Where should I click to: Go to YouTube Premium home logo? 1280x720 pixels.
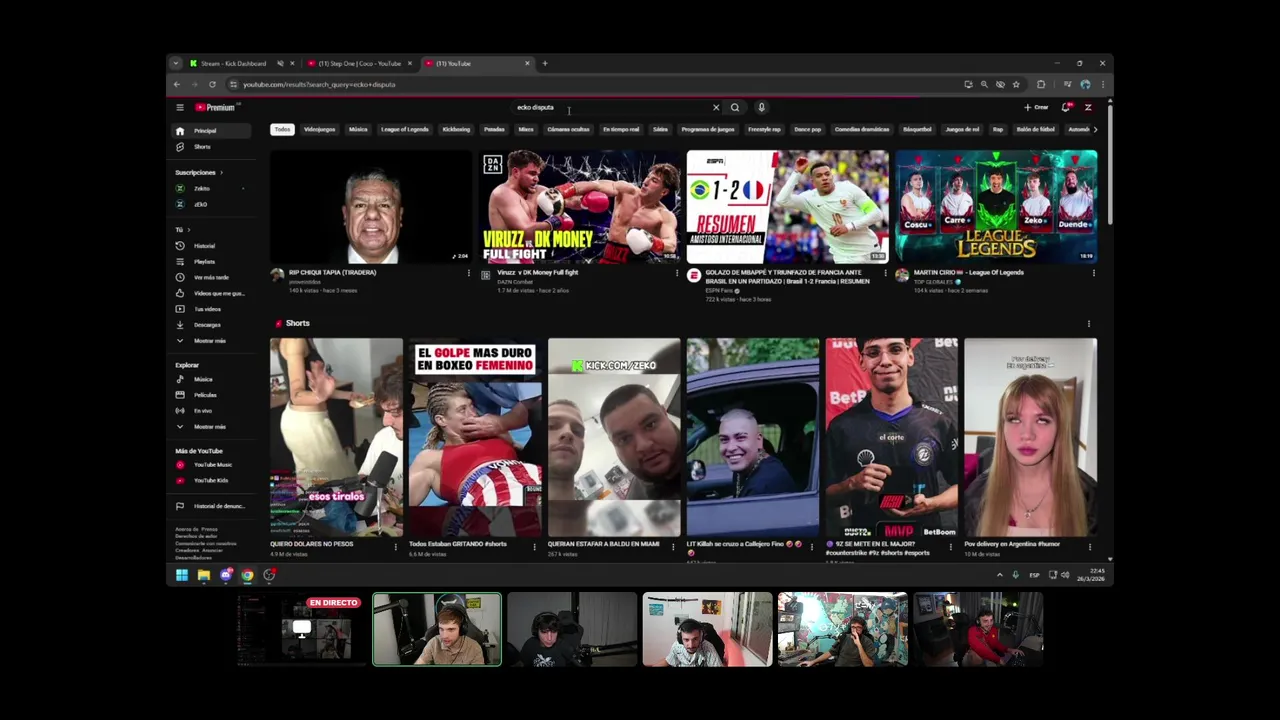(216, 107)
